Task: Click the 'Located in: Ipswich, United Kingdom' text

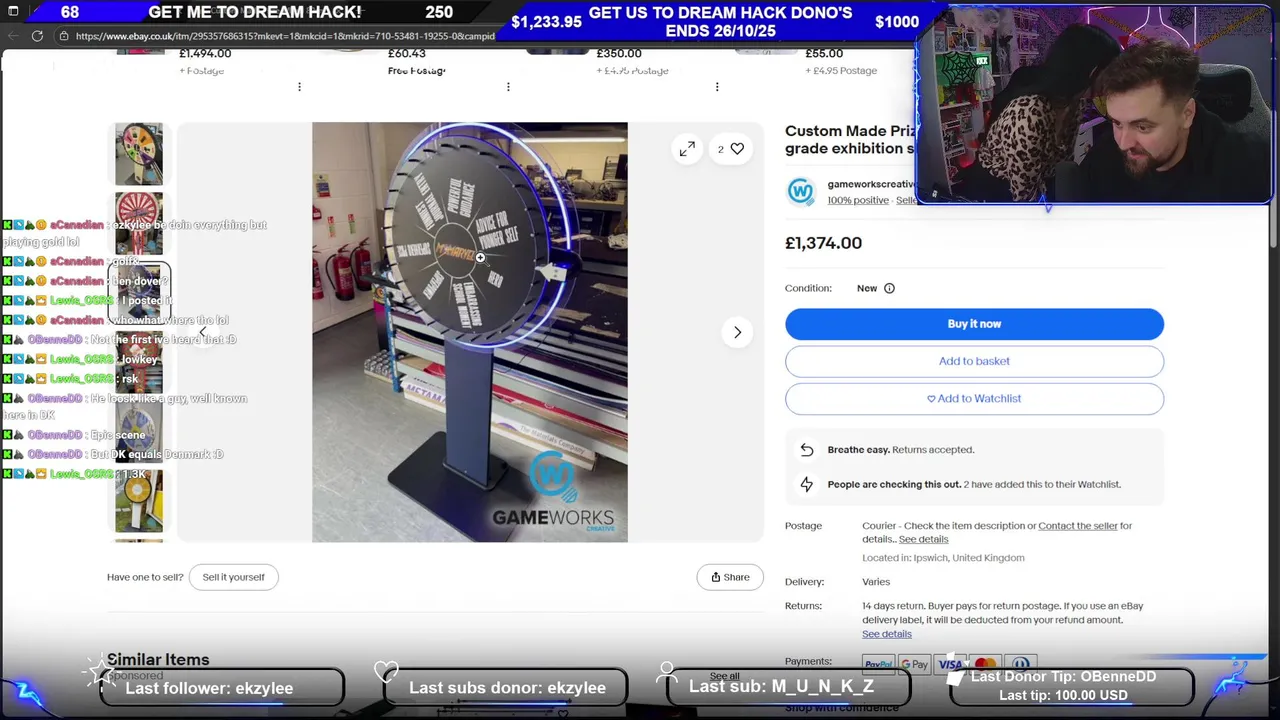Action: (943, 558)
